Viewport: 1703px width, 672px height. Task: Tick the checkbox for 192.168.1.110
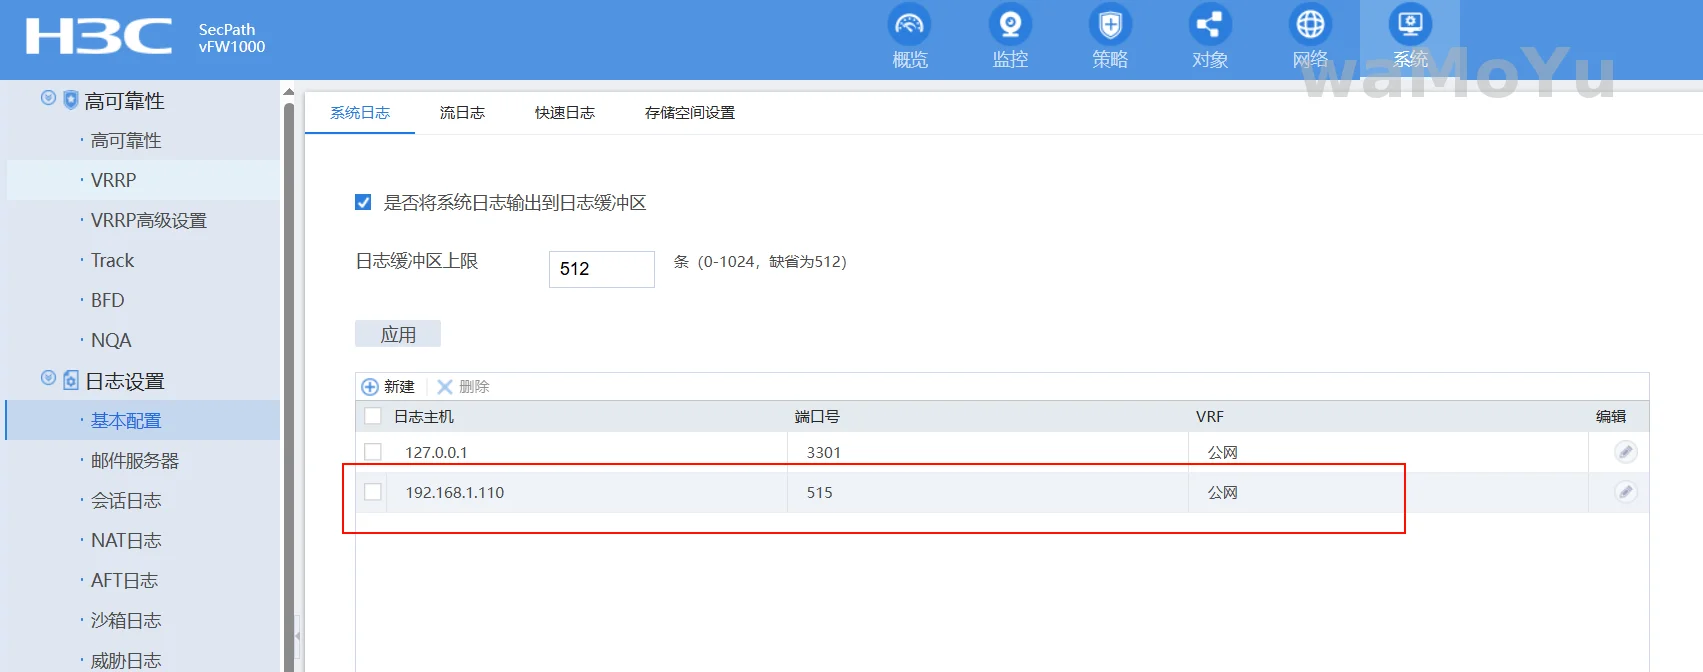(x=373, y=492)
